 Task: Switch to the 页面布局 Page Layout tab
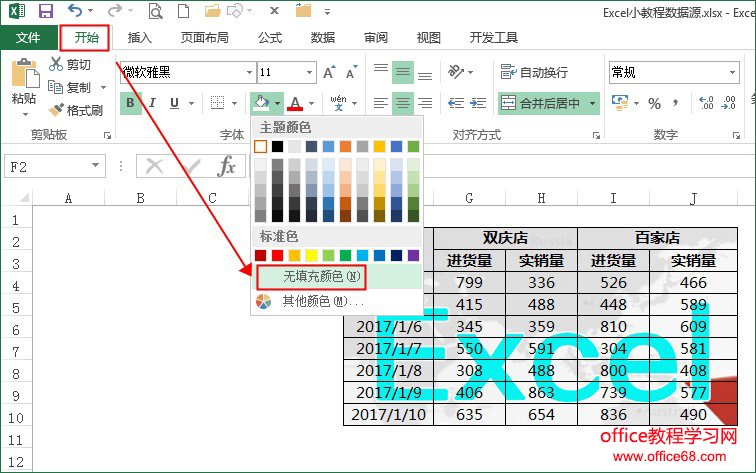pos(204,38)
